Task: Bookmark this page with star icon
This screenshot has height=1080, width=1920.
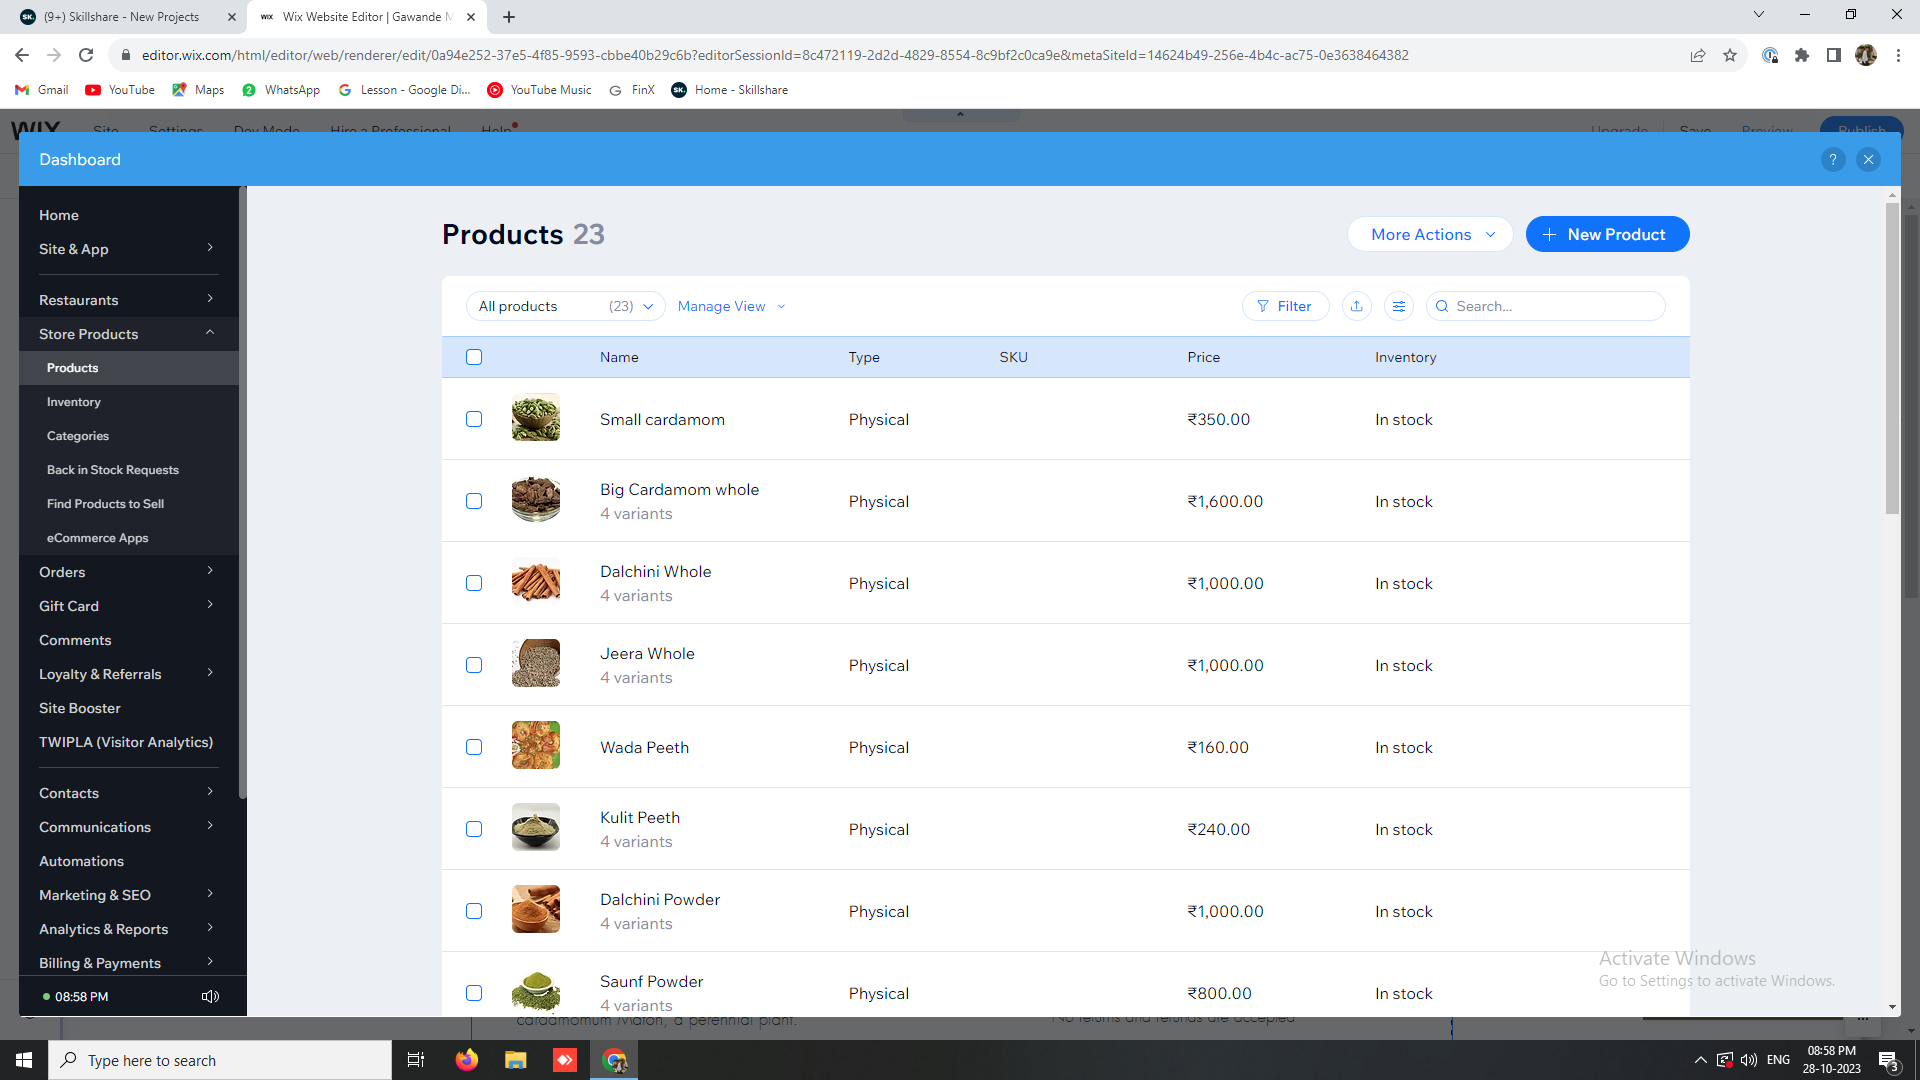Action: (x=1730, y=55)
